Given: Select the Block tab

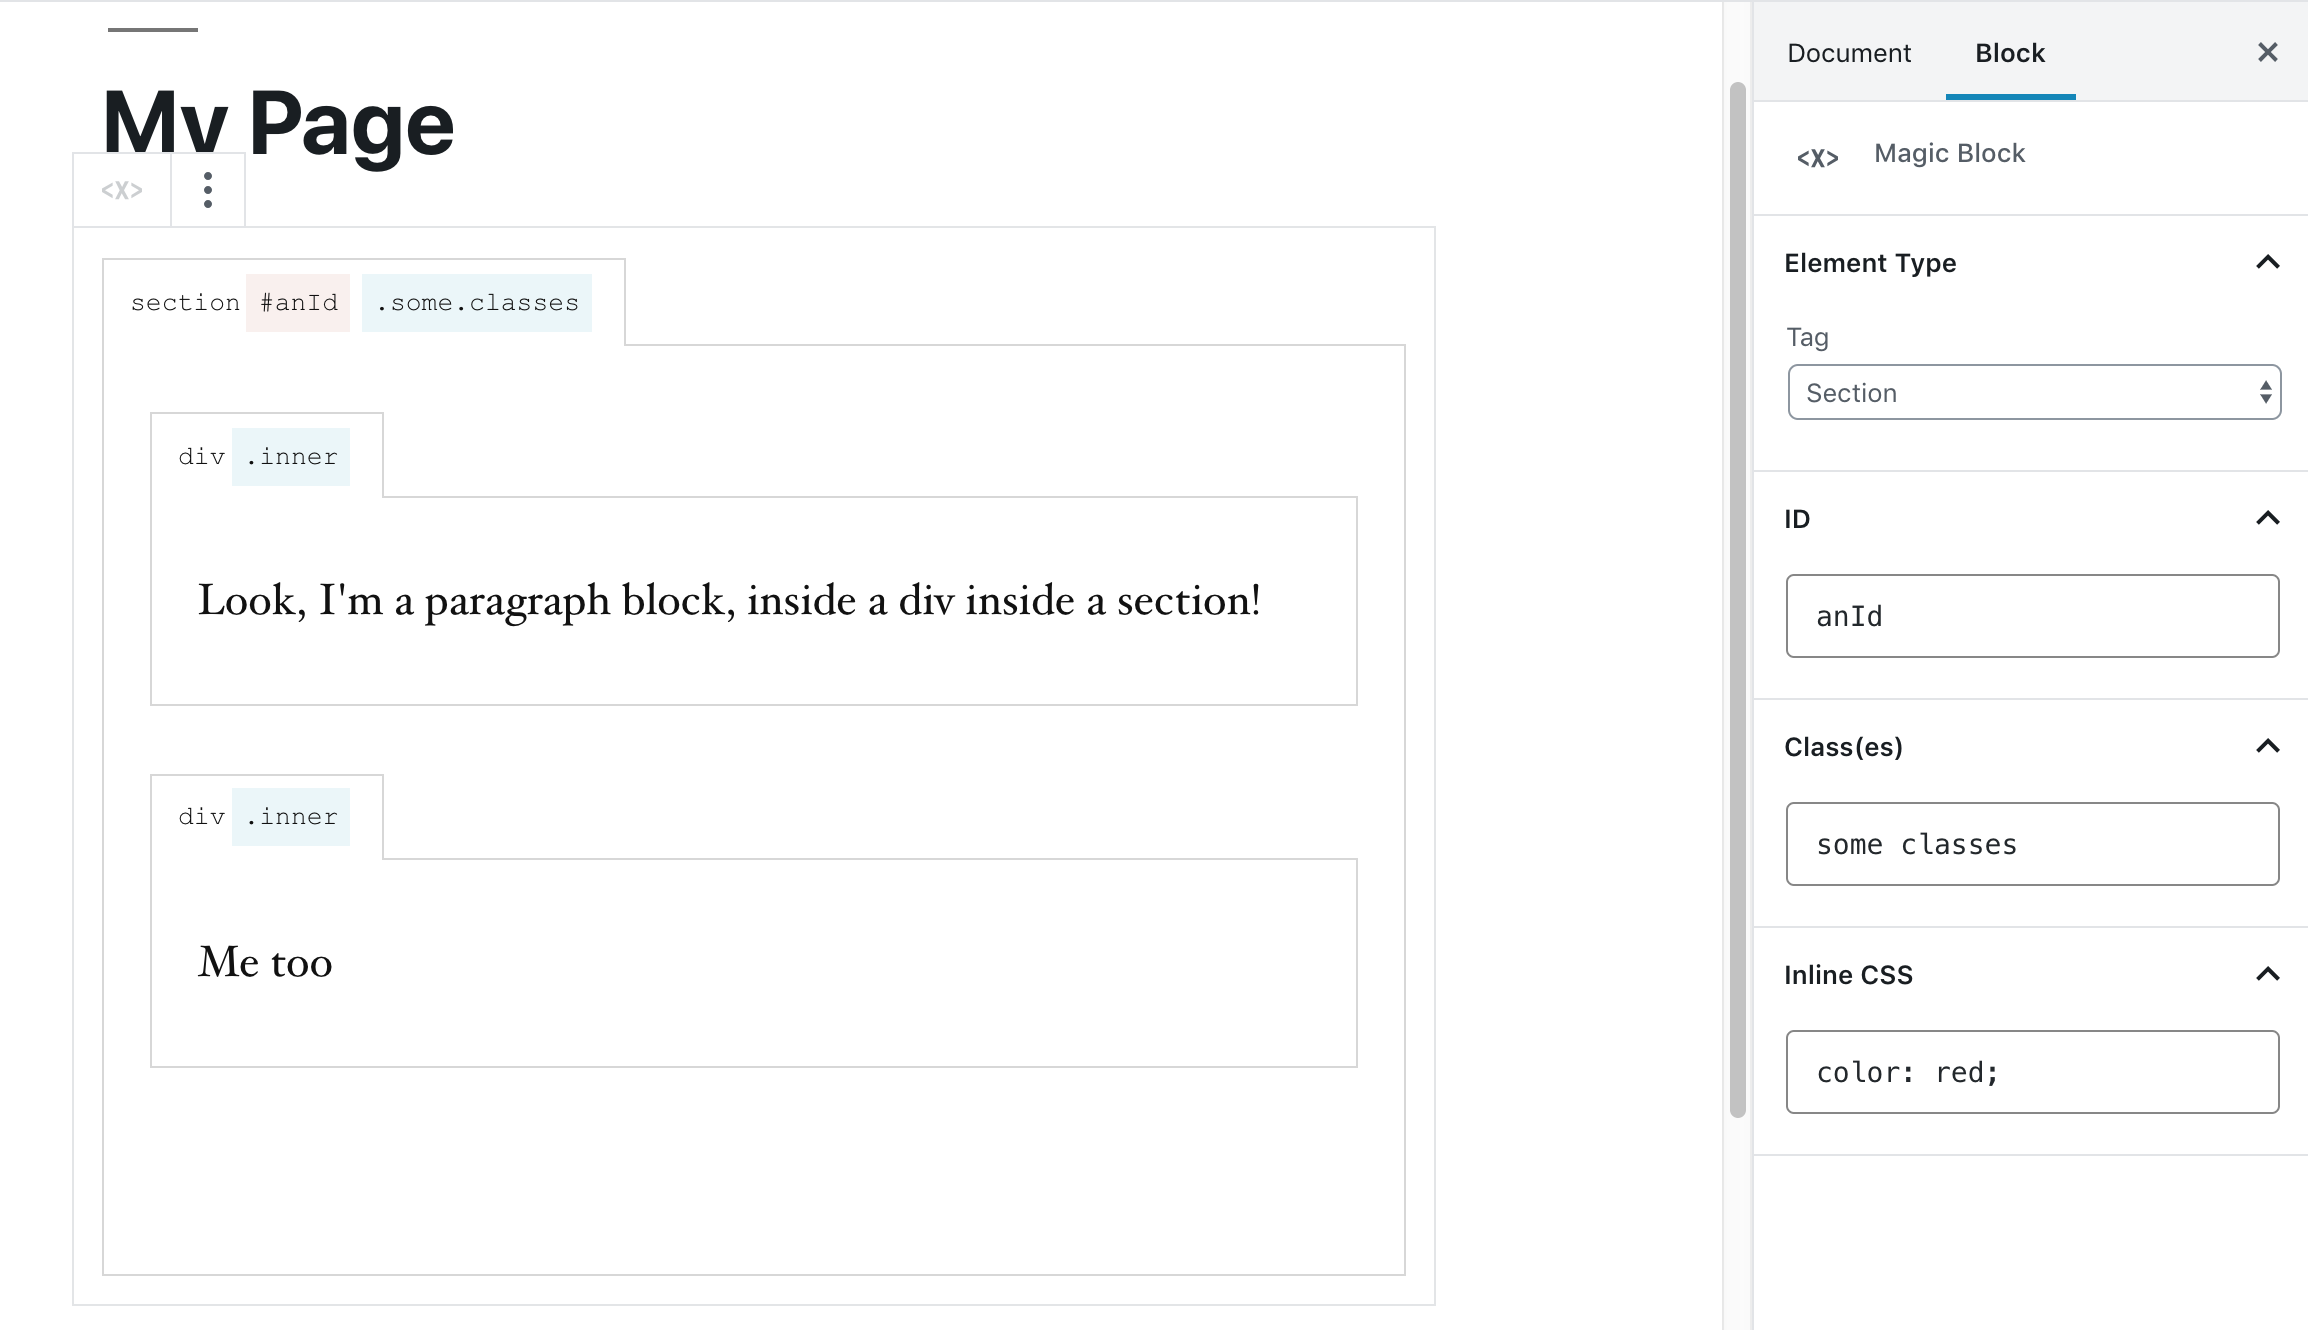Looking at the screenshot, I should (x=2010, y=53).
